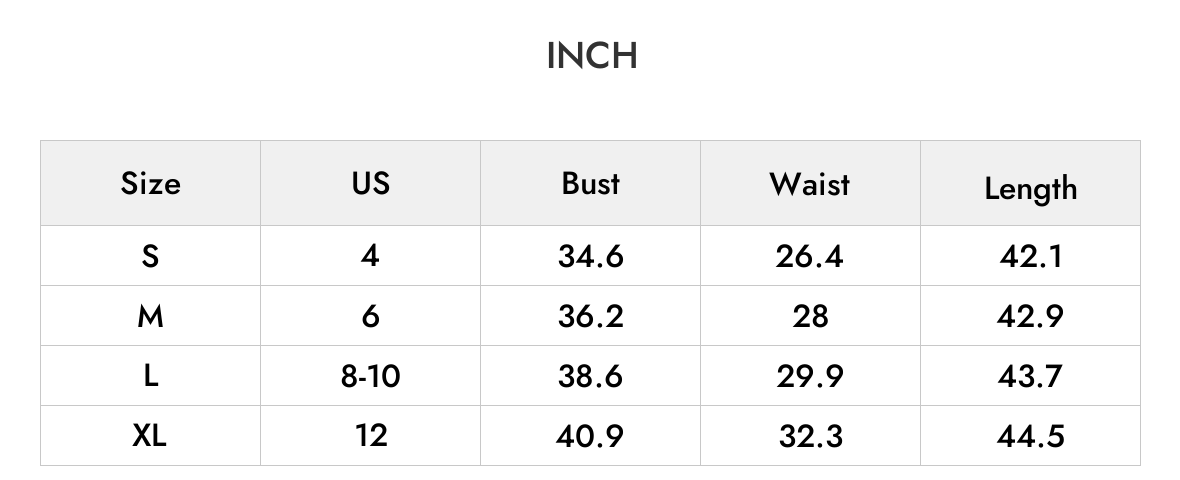This screenshot has height=480, width=1180.
Task: Select the M size row label
Action: 151,316
